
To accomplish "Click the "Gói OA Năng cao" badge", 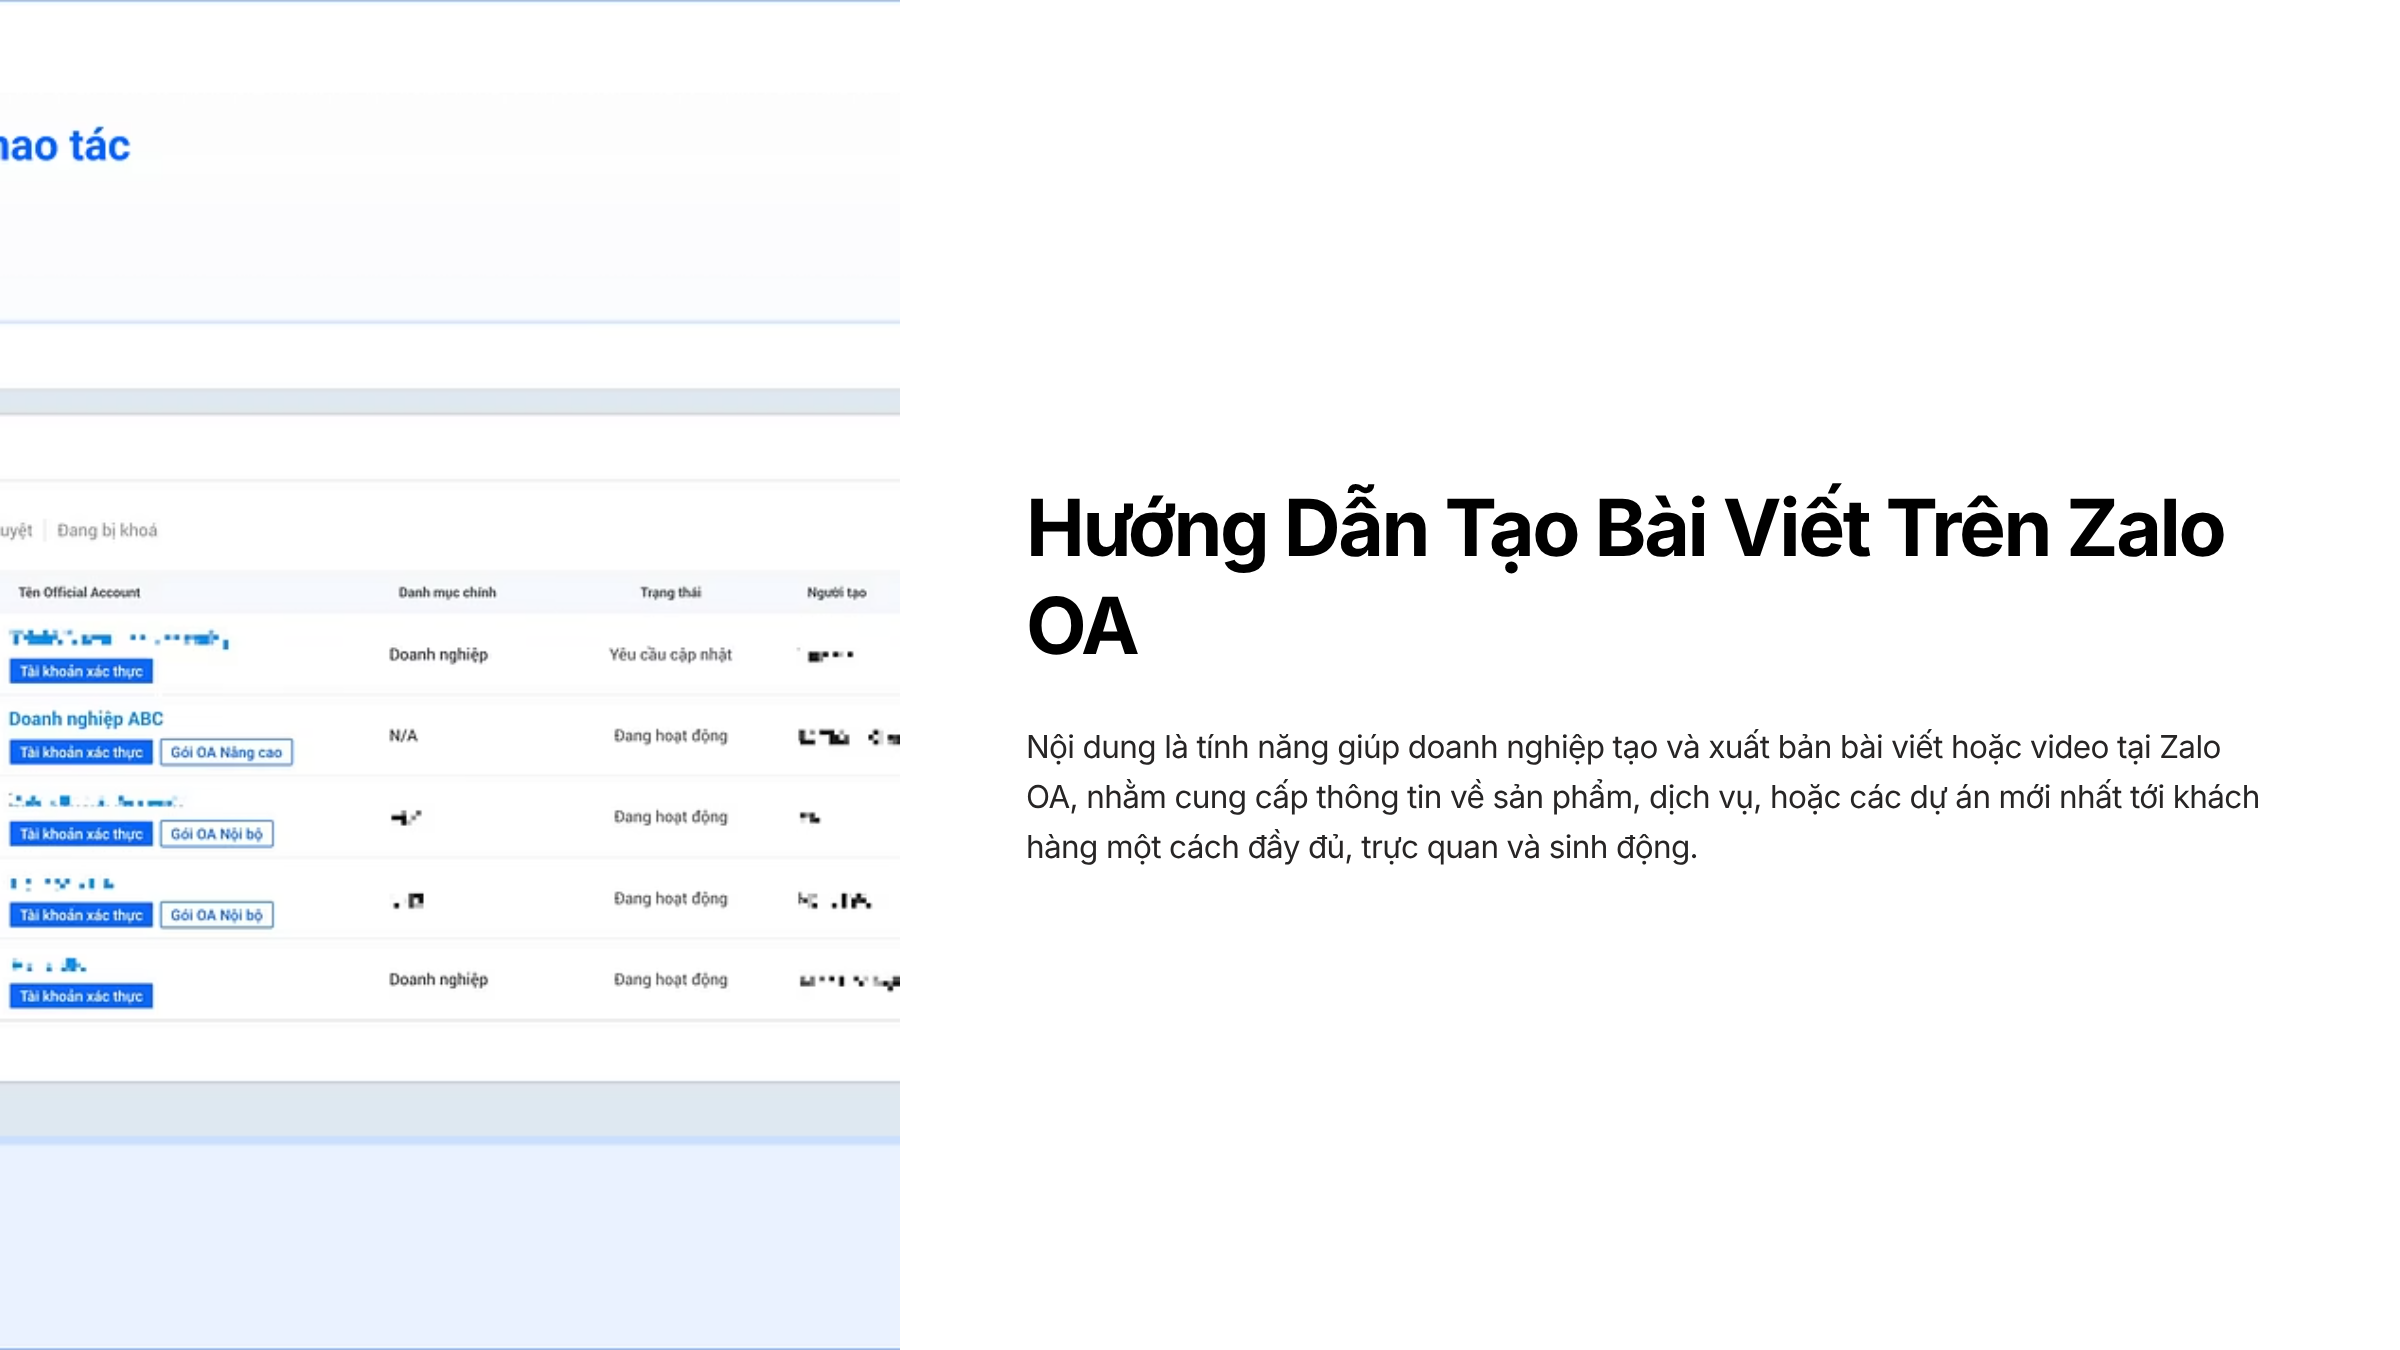I will pos(226,752).
